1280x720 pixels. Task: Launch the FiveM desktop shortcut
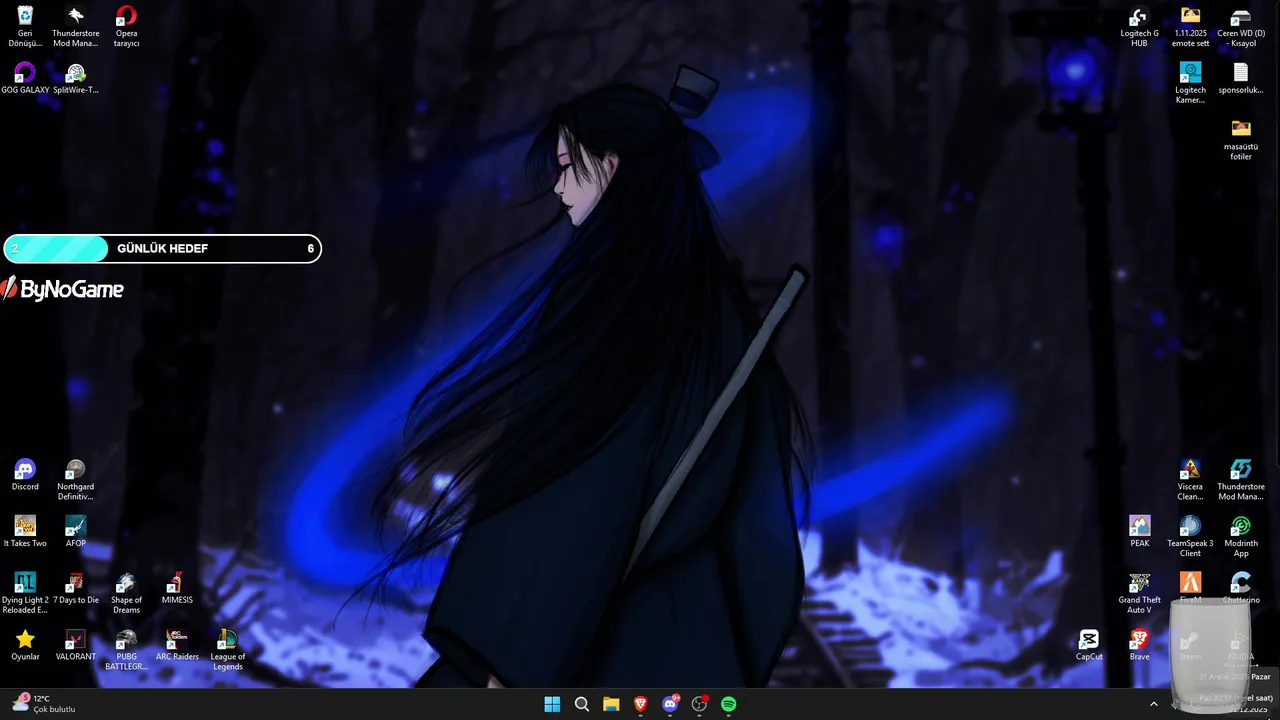coord(1190,588)
